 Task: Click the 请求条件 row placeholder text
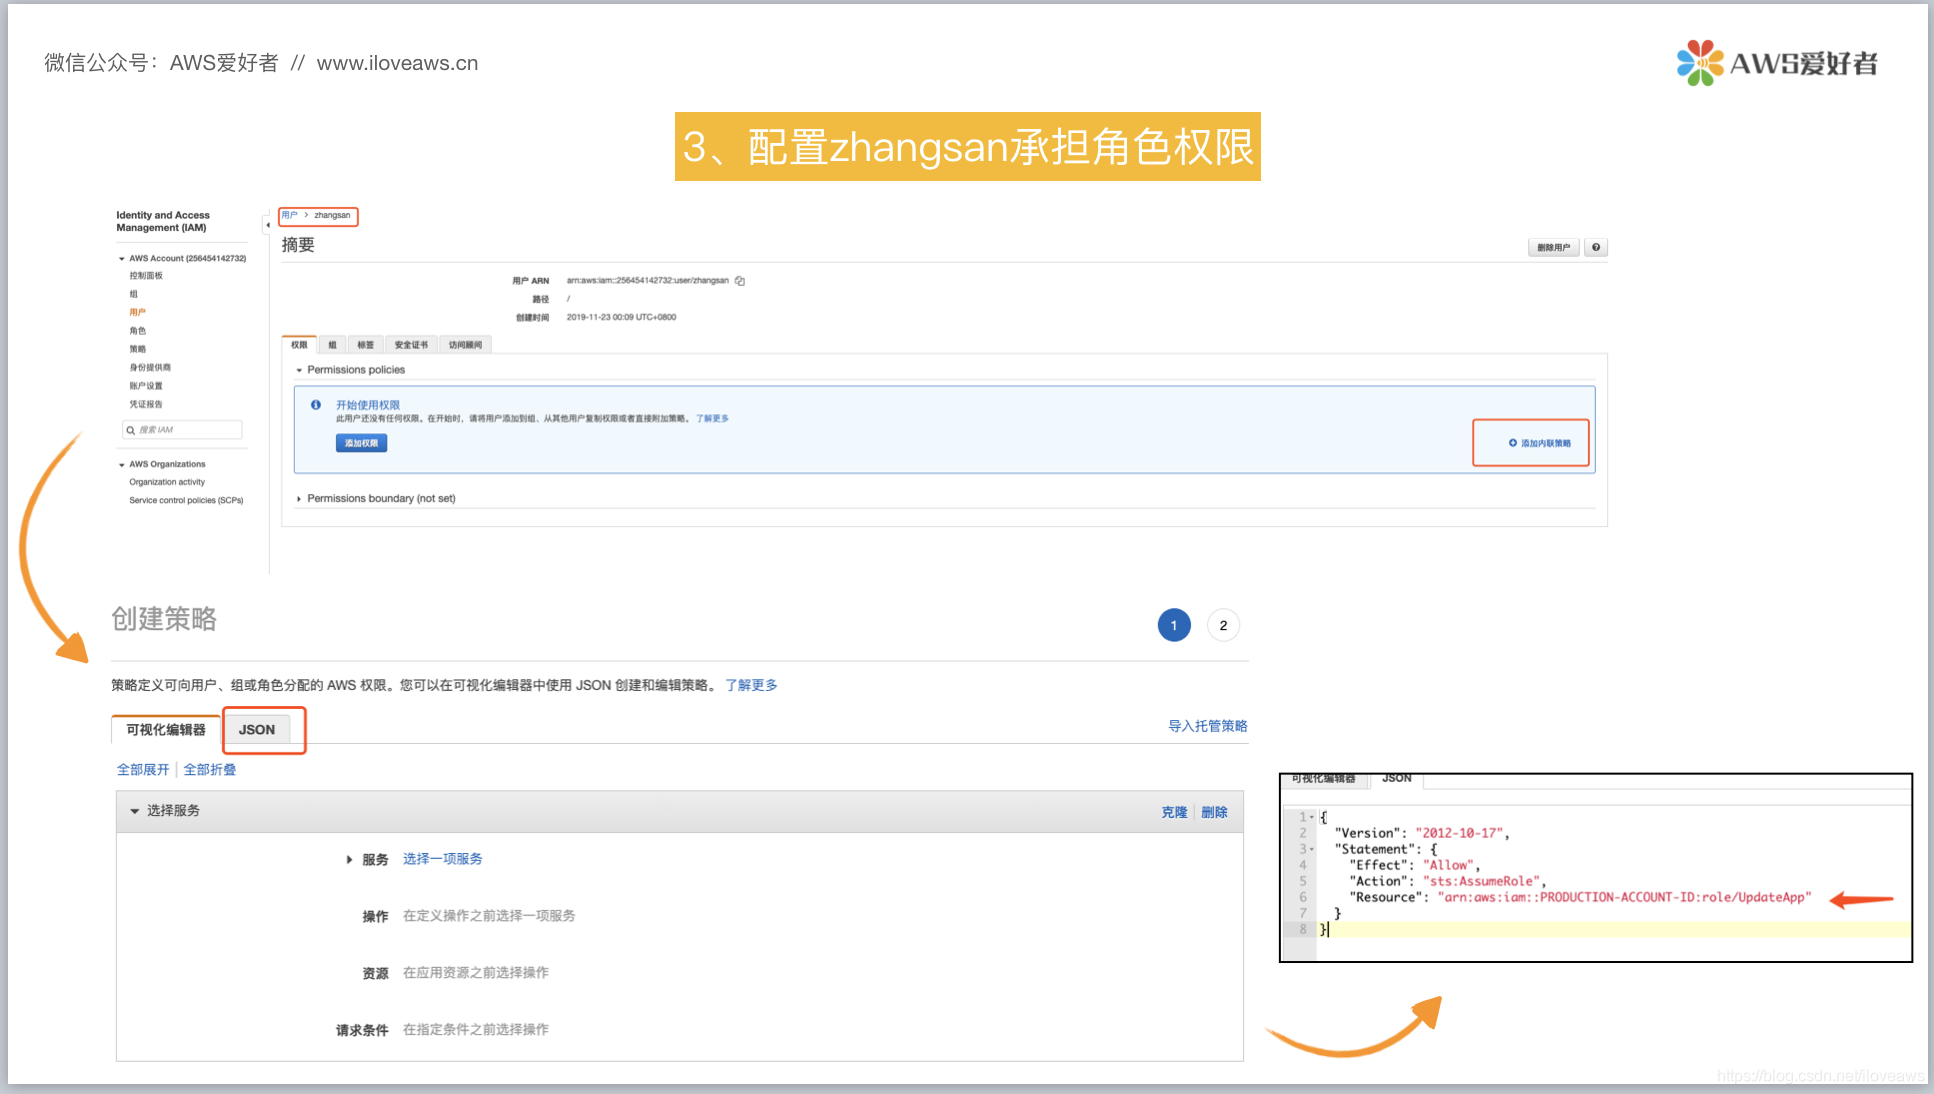(476, 1030)
